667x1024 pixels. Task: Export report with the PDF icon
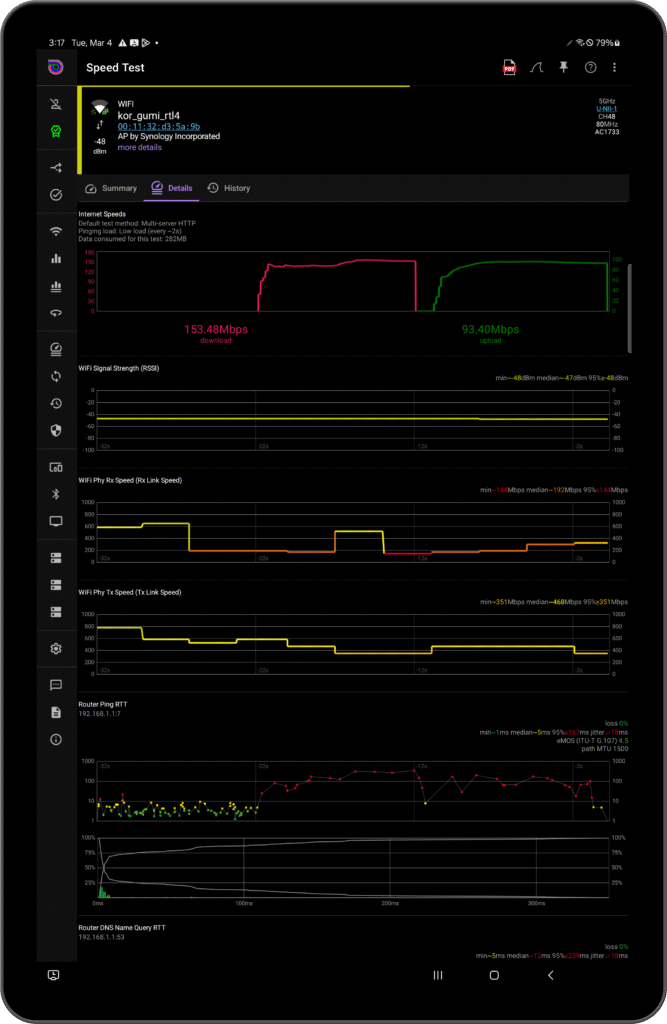(509, 67)
